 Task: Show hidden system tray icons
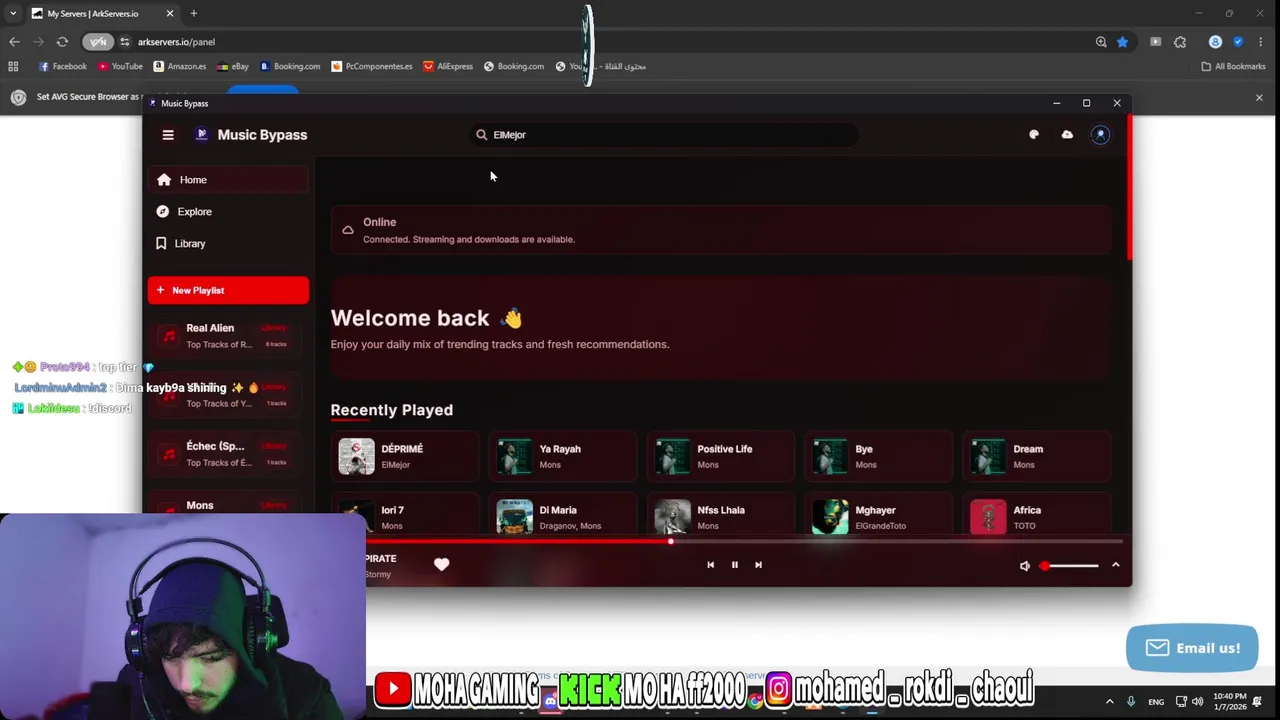(1109, 702)
